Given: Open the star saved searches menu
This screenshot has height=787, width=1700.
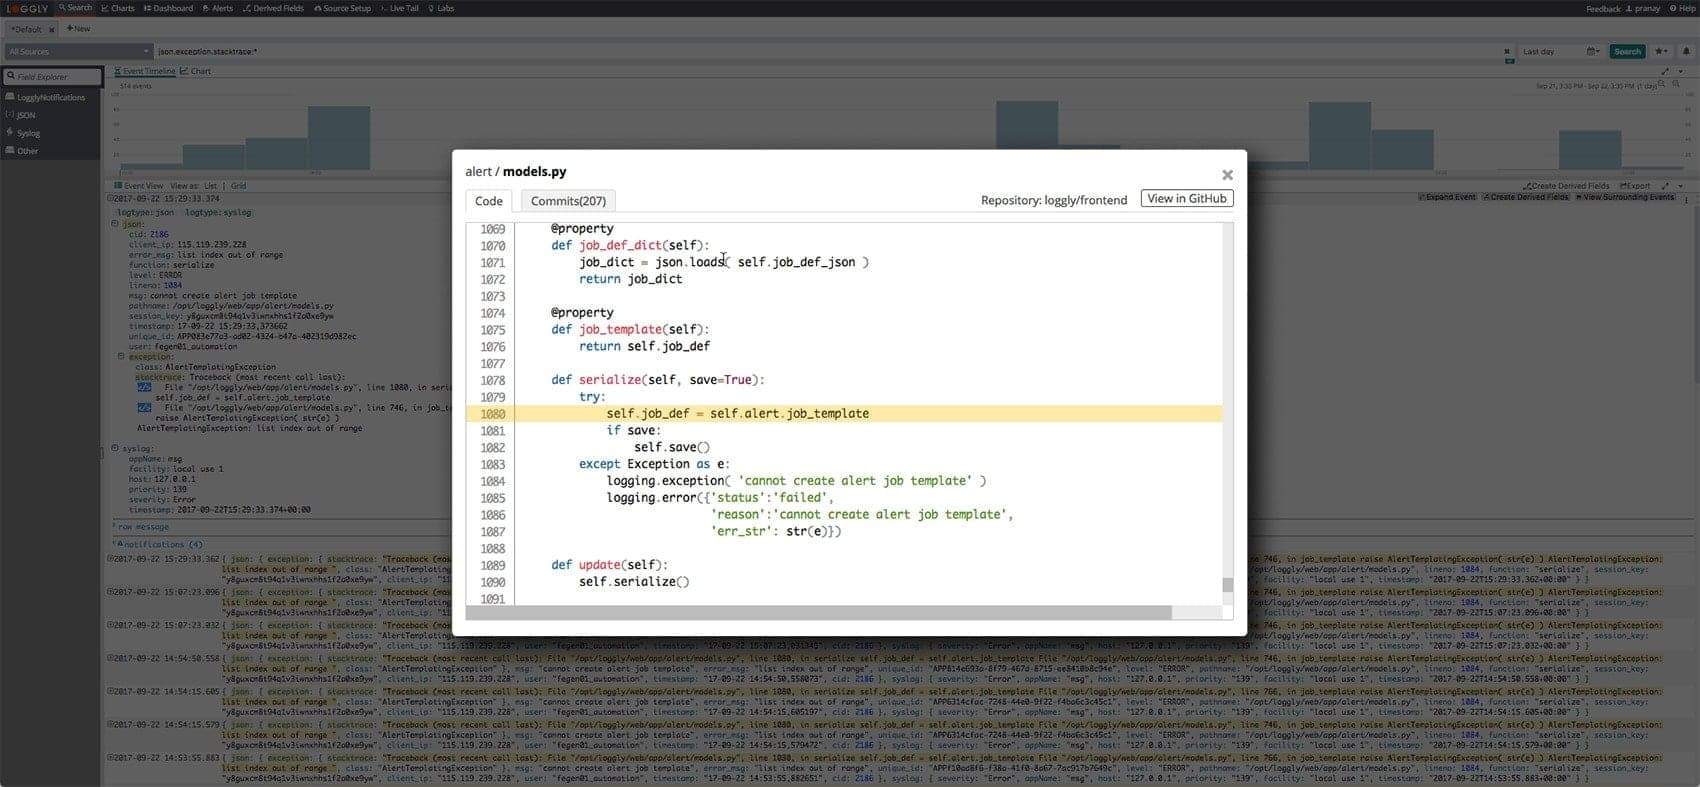Looking at the screenshot, I should pos(1661,51).
